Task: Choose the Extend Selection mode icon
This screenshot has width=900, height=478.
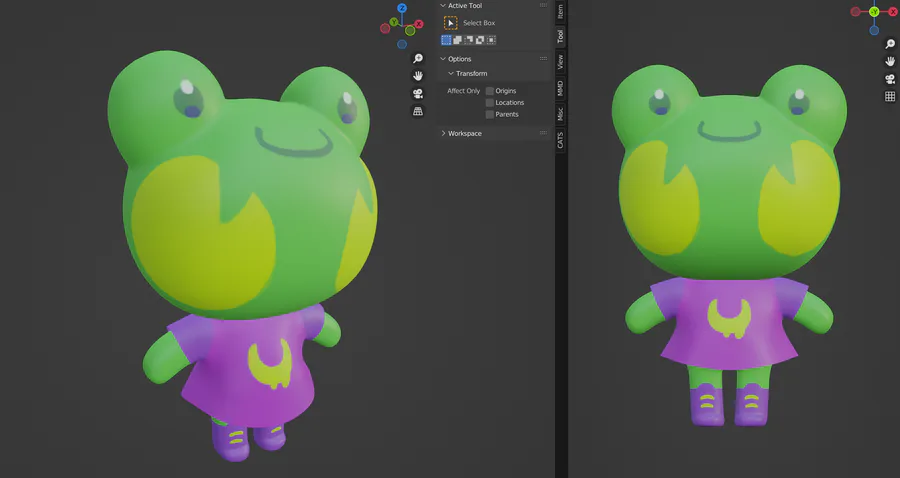Action: pyautogui.click(x=457, y=40)
